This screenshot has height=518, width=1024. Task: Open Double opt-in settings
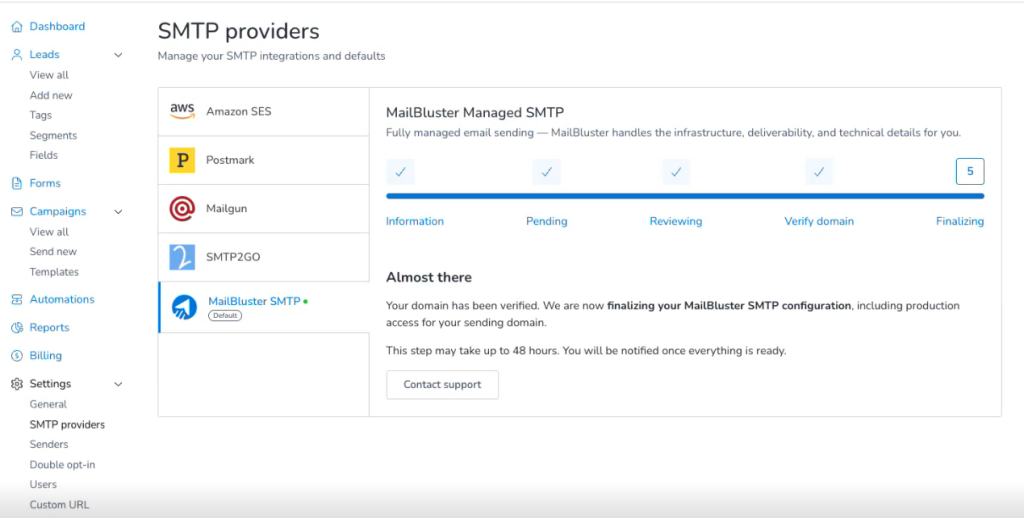click(x=63, y=464)
